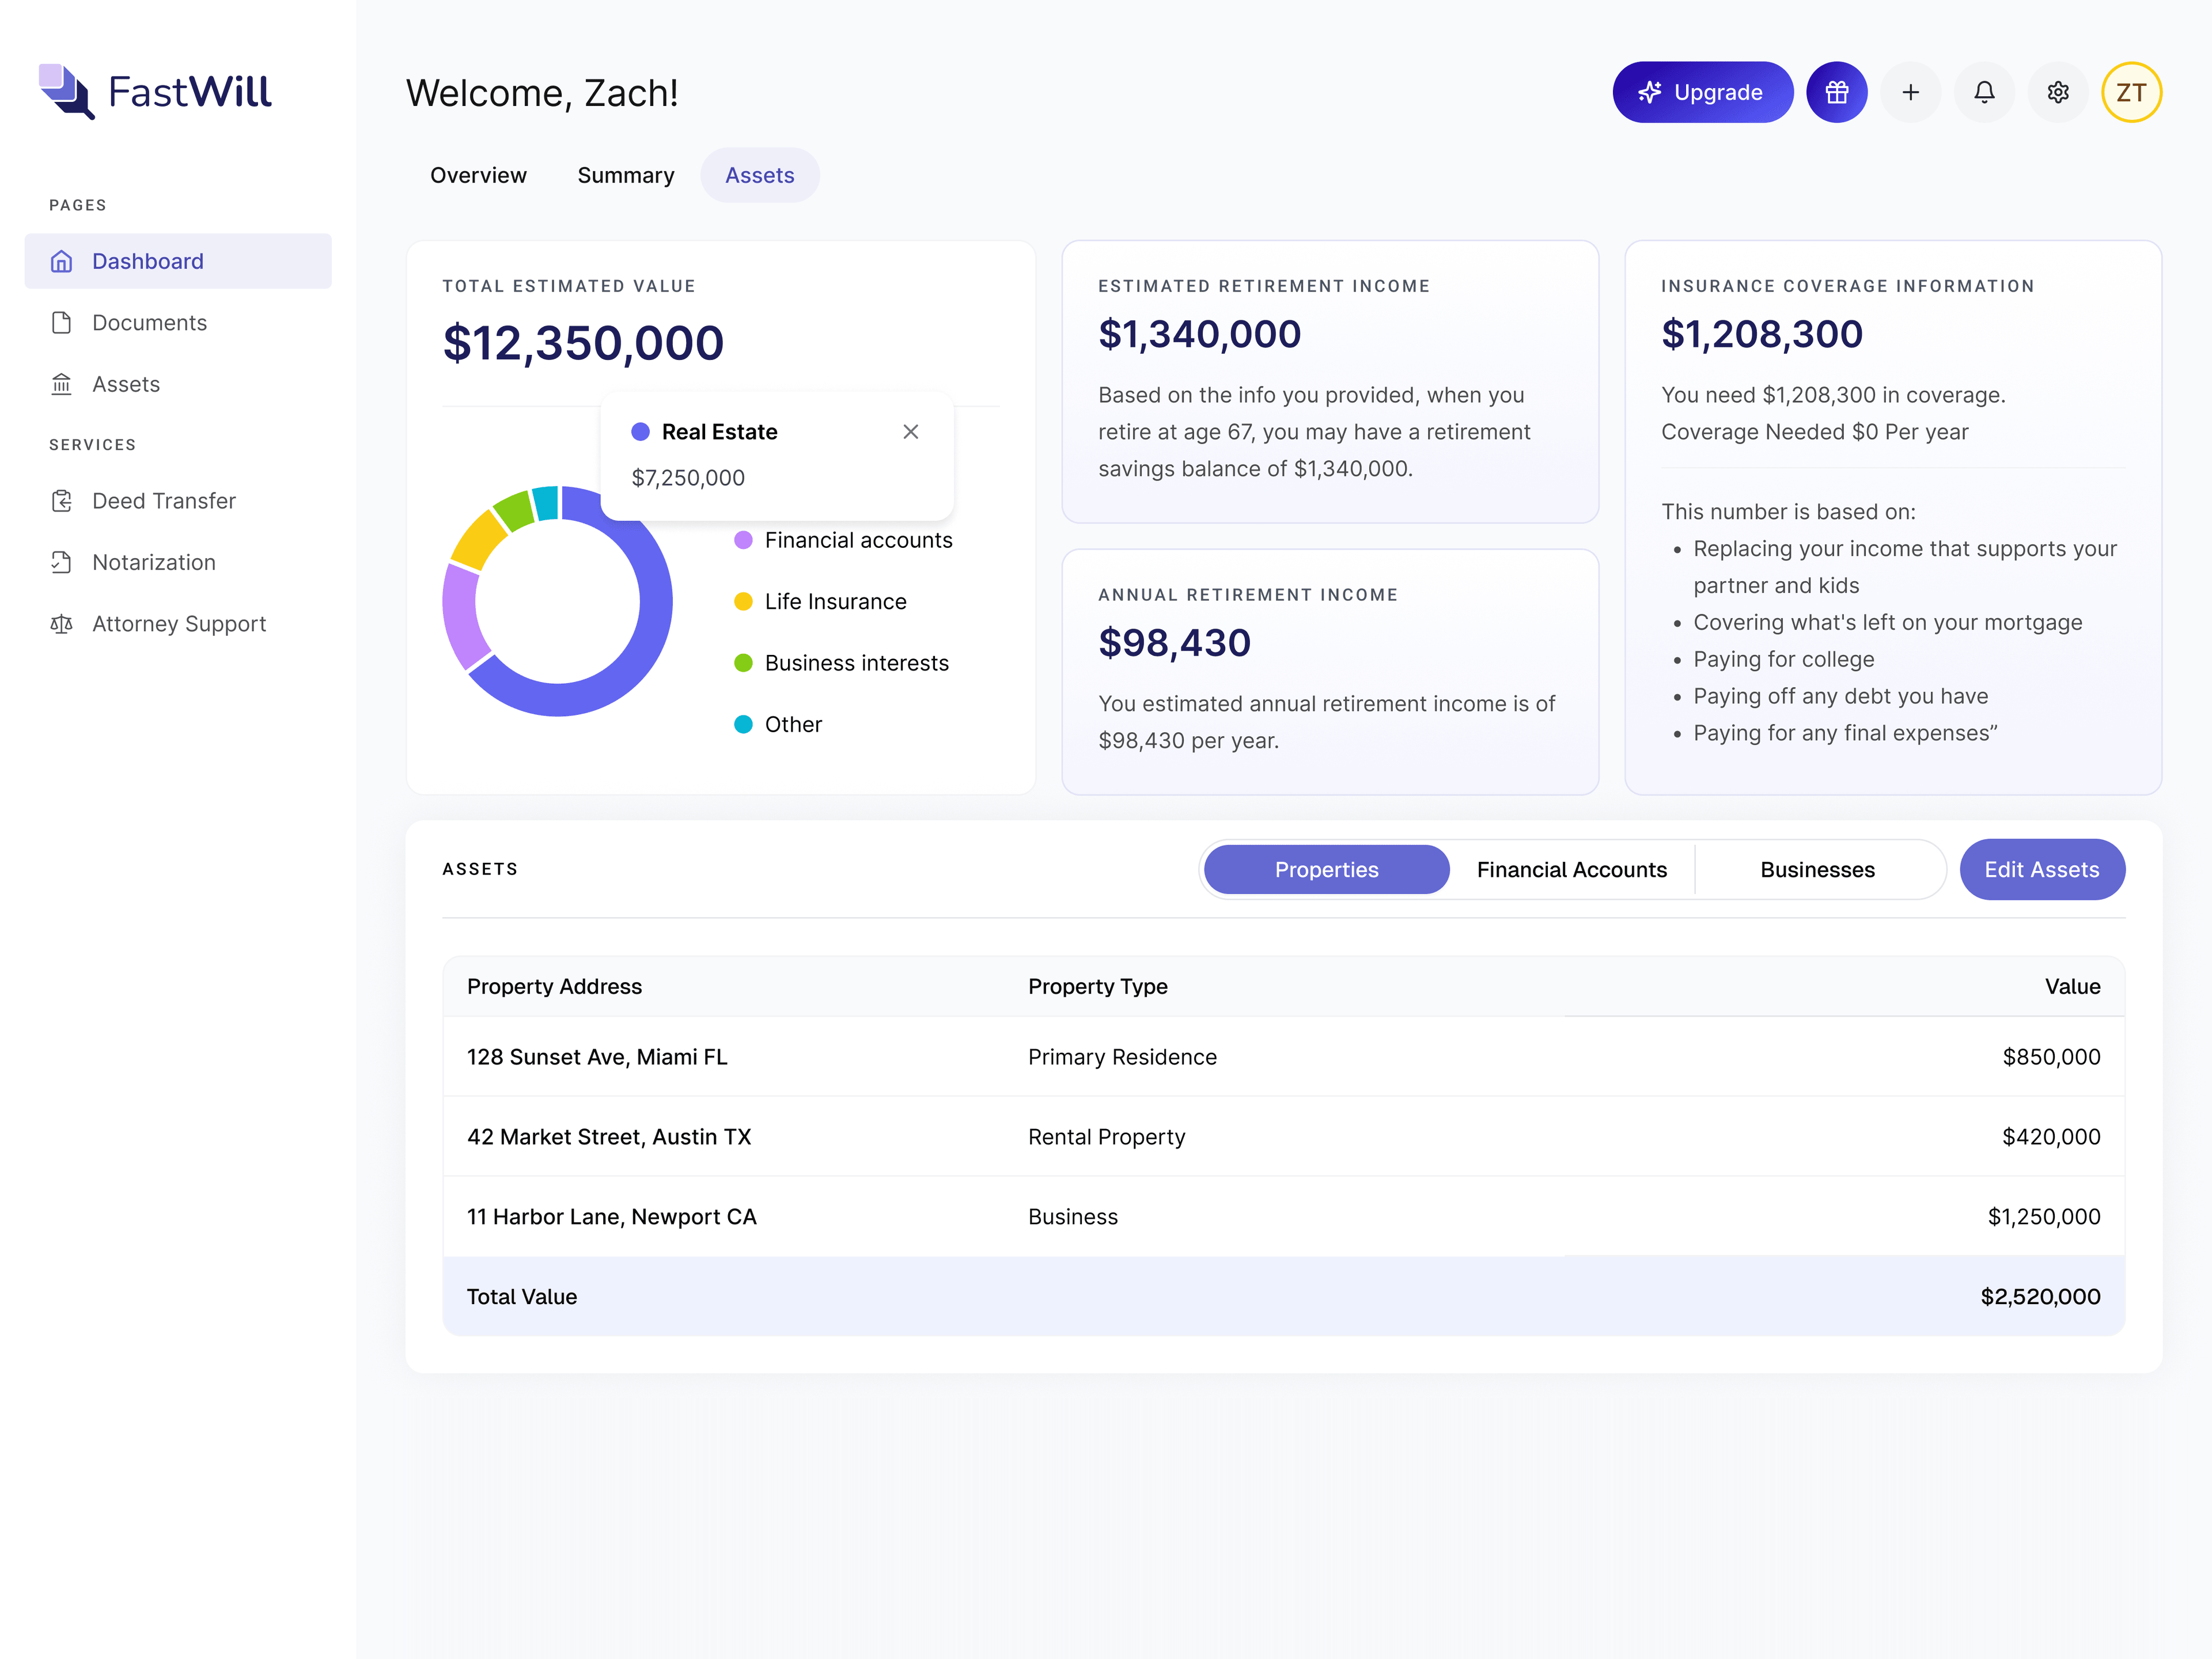Click the Dashboard home icon

click(x=62, y=261)
